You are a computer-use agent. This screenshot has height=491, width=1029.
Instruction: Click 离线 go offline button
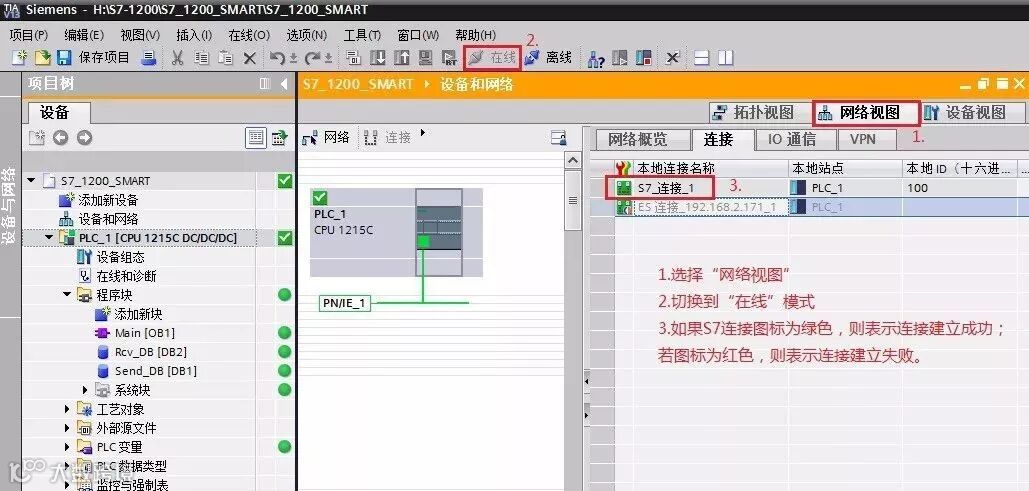(549, 58)
